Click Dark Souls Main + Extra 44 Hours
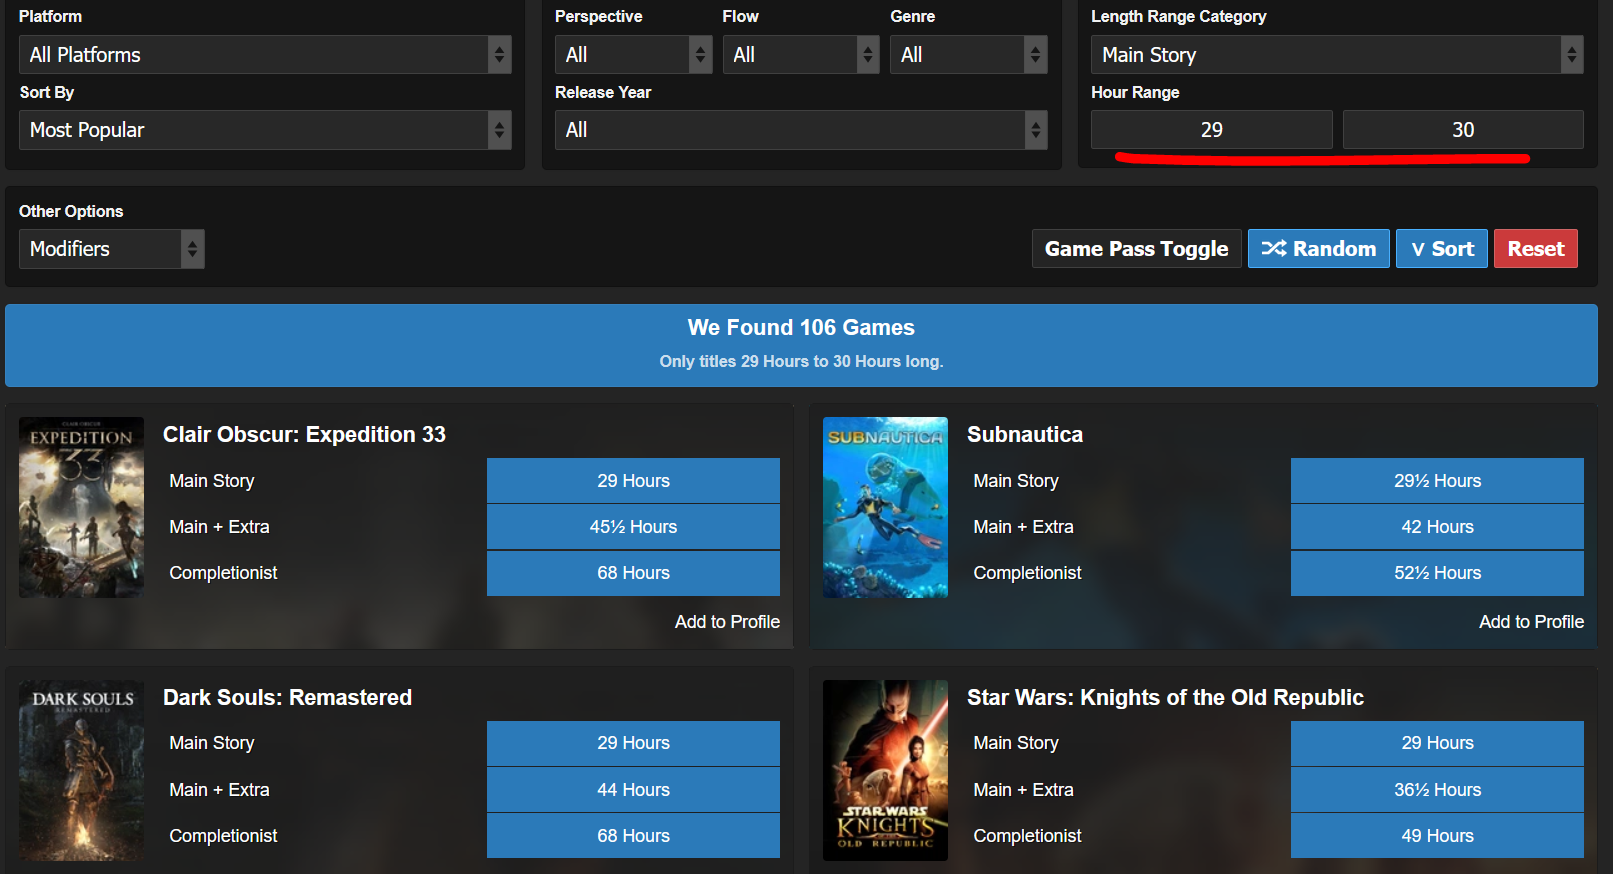 pyautogui.click(x=633, y=790)
